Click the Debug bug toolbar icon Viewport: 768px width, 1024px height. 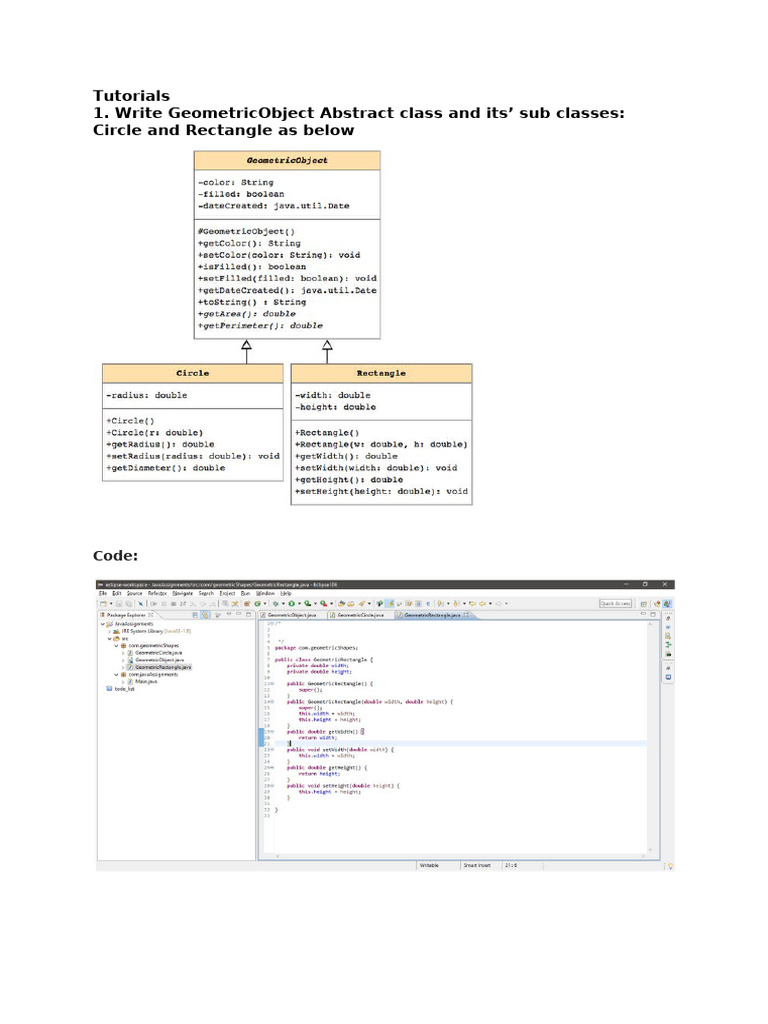point(276,603)
